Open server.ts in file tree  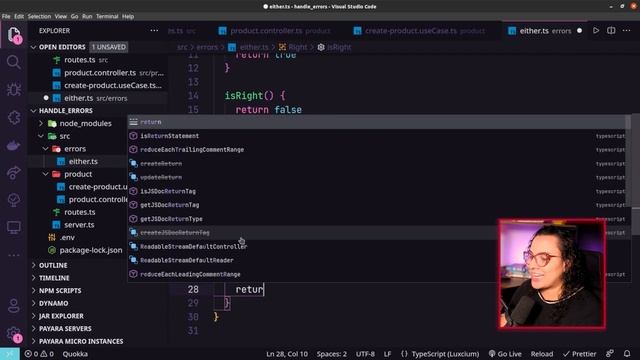79,225
